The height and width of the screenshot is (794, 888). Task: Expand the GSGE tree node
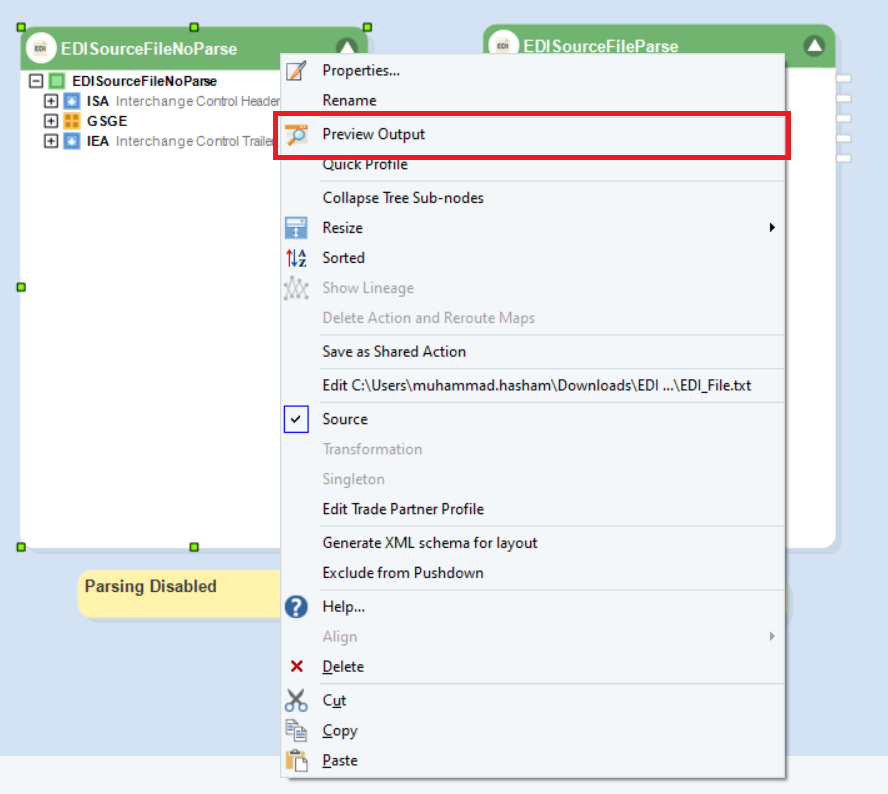coord(52,121)
